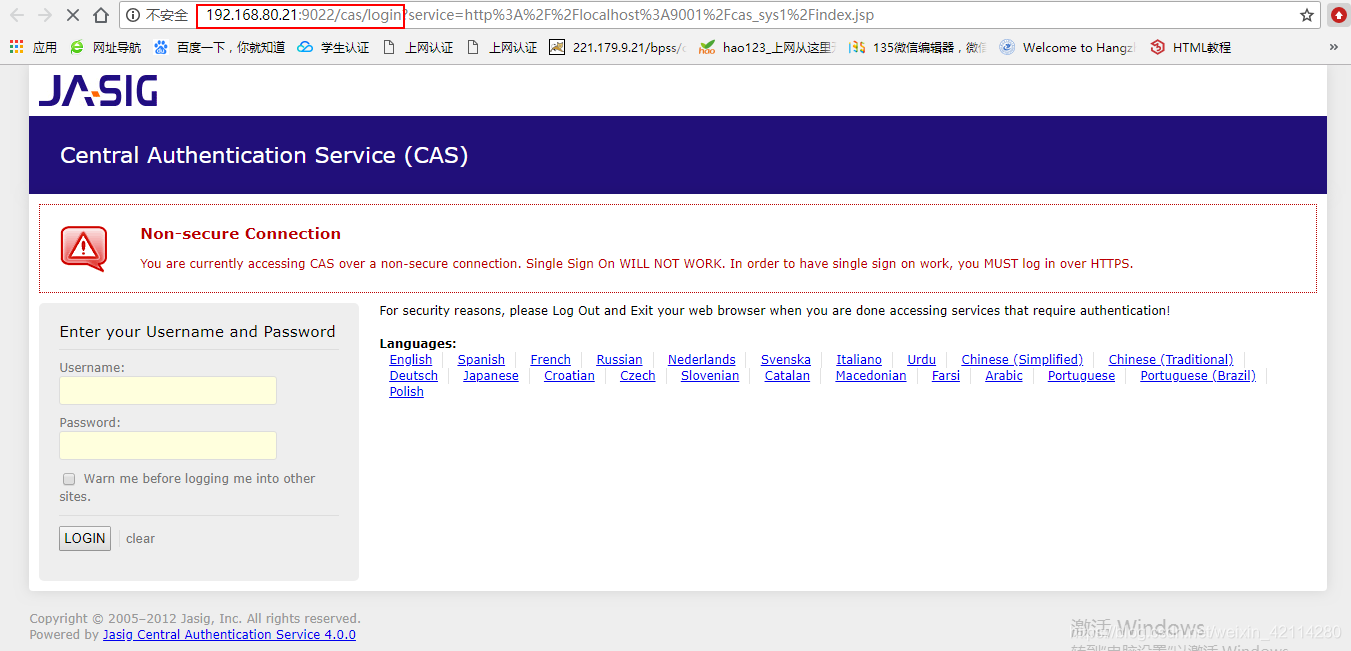Open the 网址导航 bookmark
1351x651 pixels.
105,47
